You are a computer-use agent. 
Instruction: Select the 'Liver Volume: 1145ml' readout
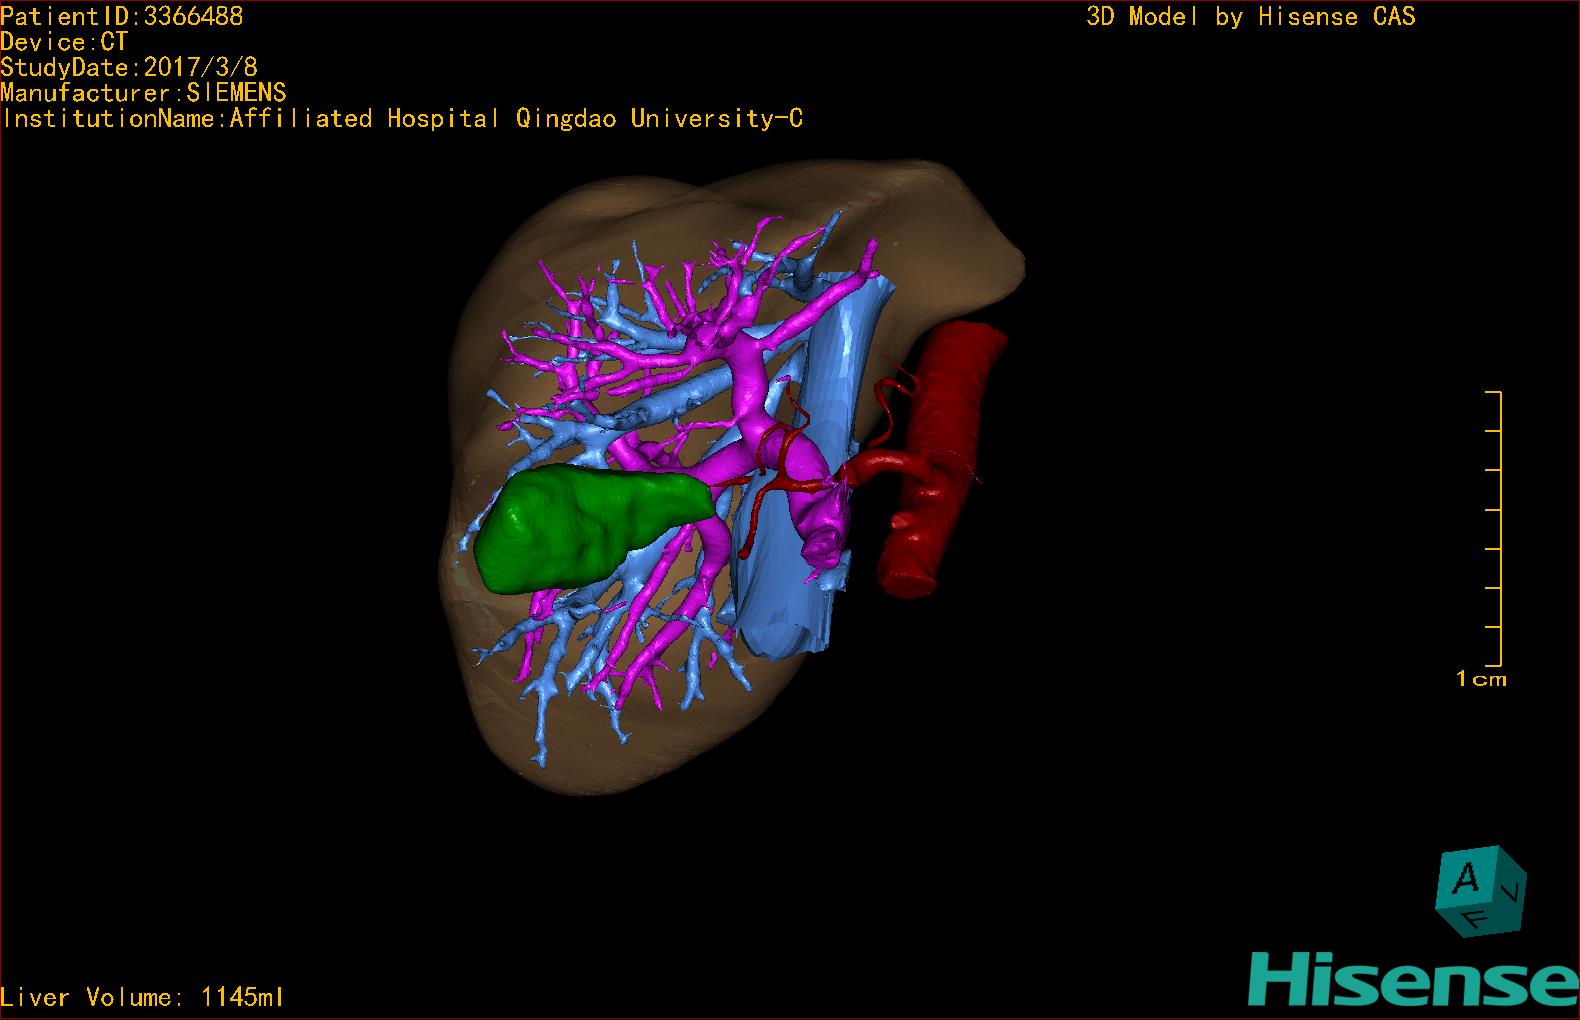pos(142,997)
